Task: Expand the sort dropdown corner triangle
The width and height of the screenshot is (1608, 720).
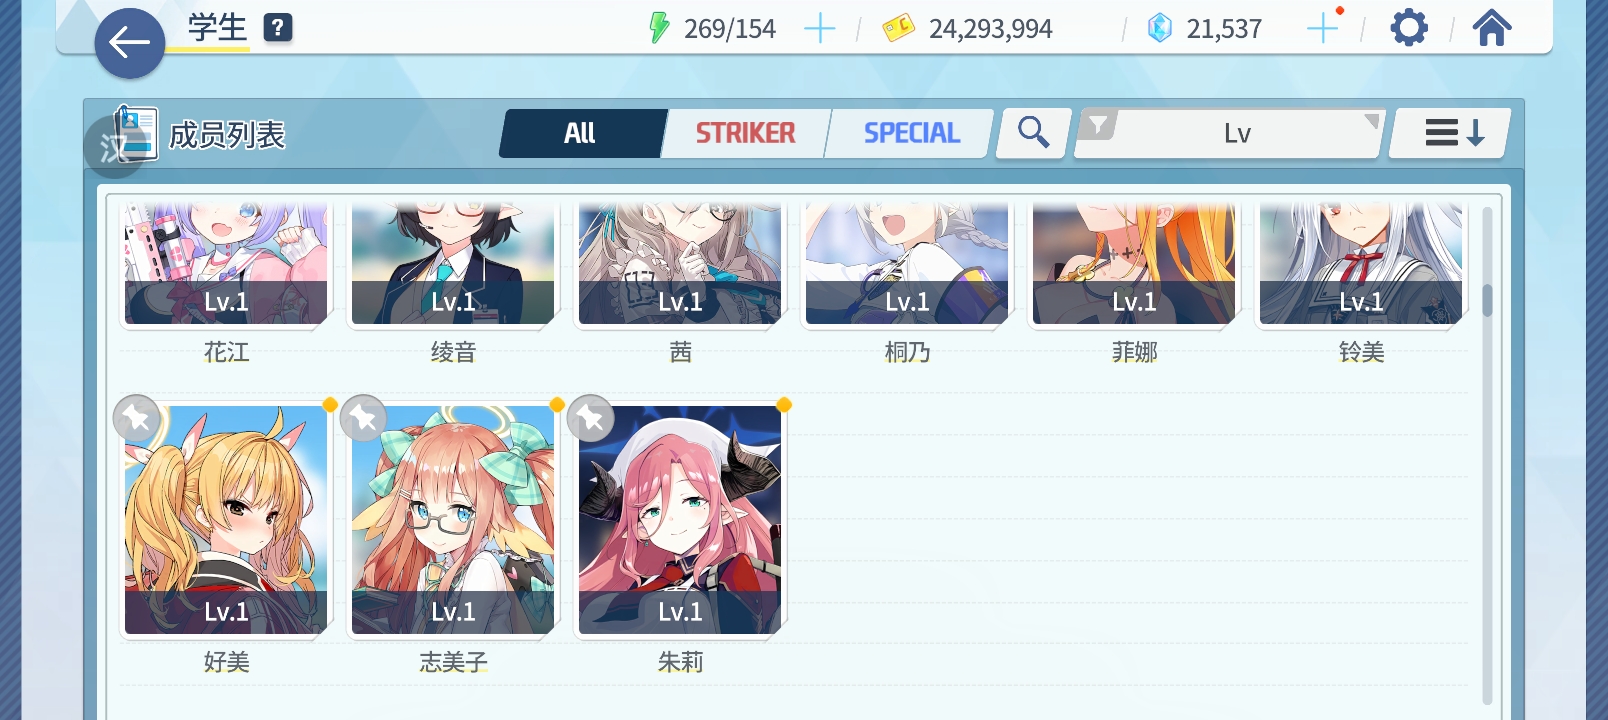Action: (1372, 121)
